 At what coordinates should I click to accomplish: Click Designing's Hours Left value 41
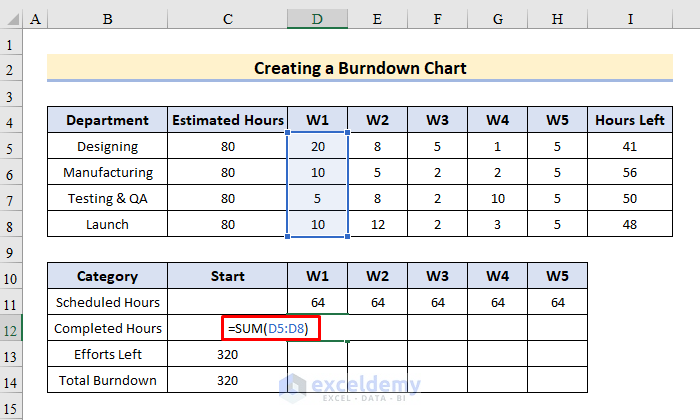(629, 147)
